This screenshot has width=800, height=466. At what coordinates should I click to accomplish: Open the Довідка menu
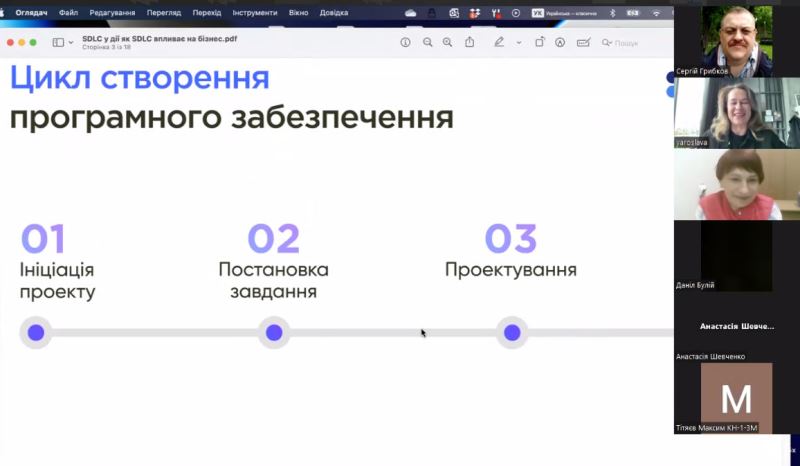334,13
